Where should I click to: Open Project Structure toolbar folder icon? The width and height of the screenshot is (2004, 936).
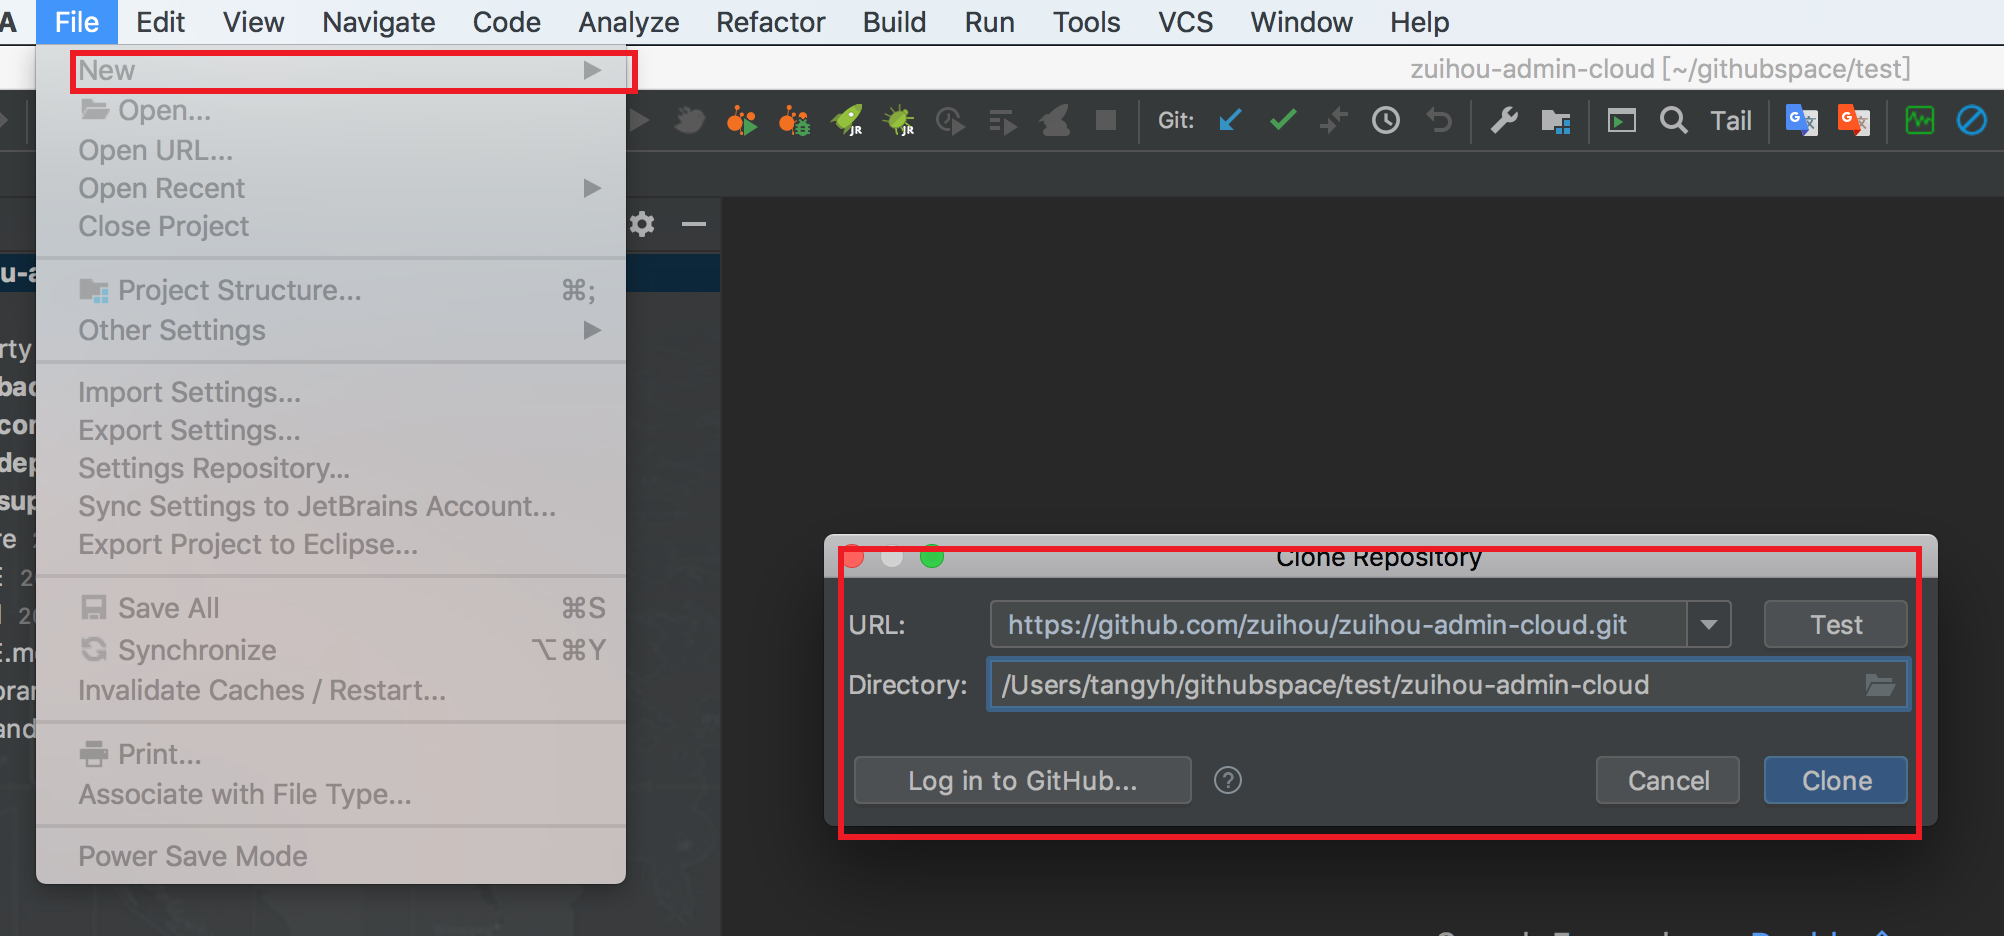point(1556,121)
